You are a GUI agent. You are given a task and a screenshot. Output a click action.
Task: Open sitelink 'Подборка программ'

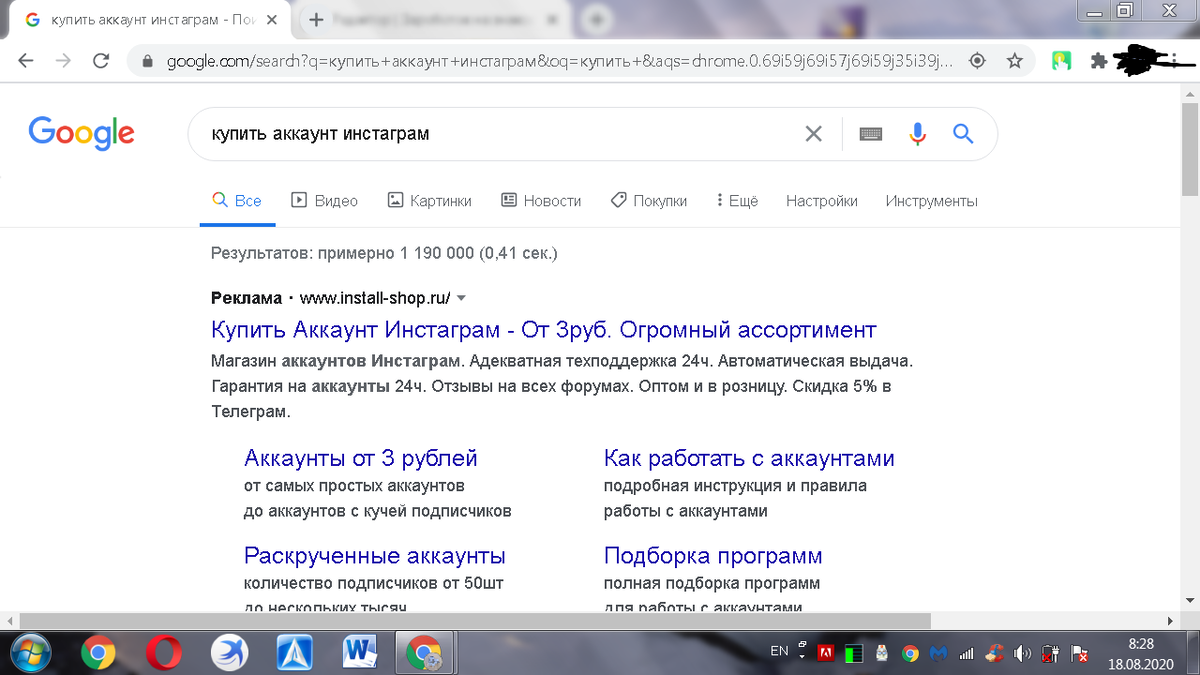click(x=713, y=555)
